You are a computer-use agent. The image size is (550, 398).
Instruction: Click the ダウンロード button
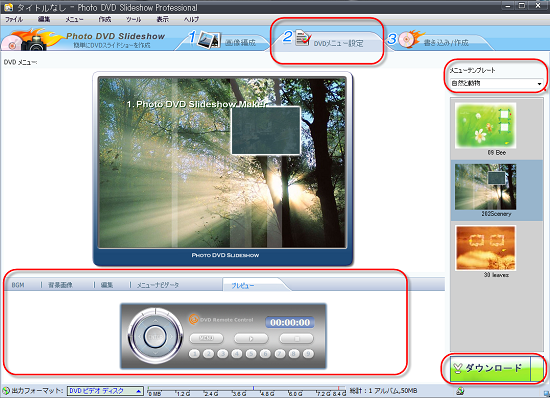click(490, 368)
